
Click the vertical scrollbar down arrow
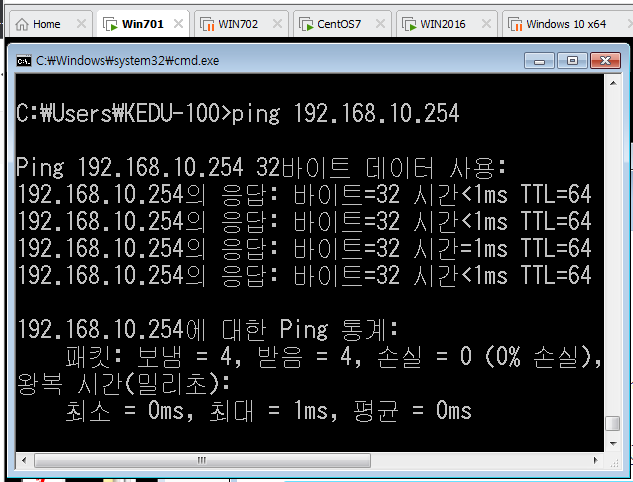[x=613, y=444]
